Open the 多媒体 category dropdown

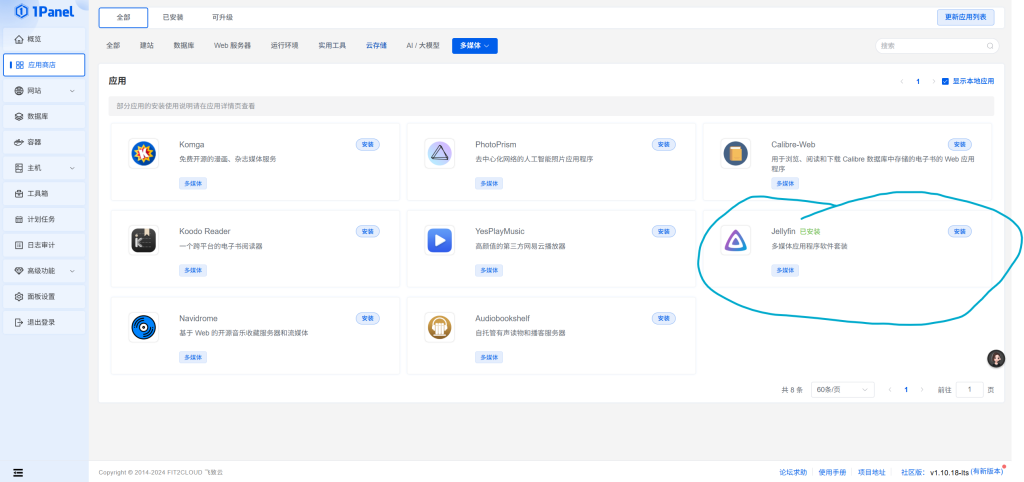(474, 46)
